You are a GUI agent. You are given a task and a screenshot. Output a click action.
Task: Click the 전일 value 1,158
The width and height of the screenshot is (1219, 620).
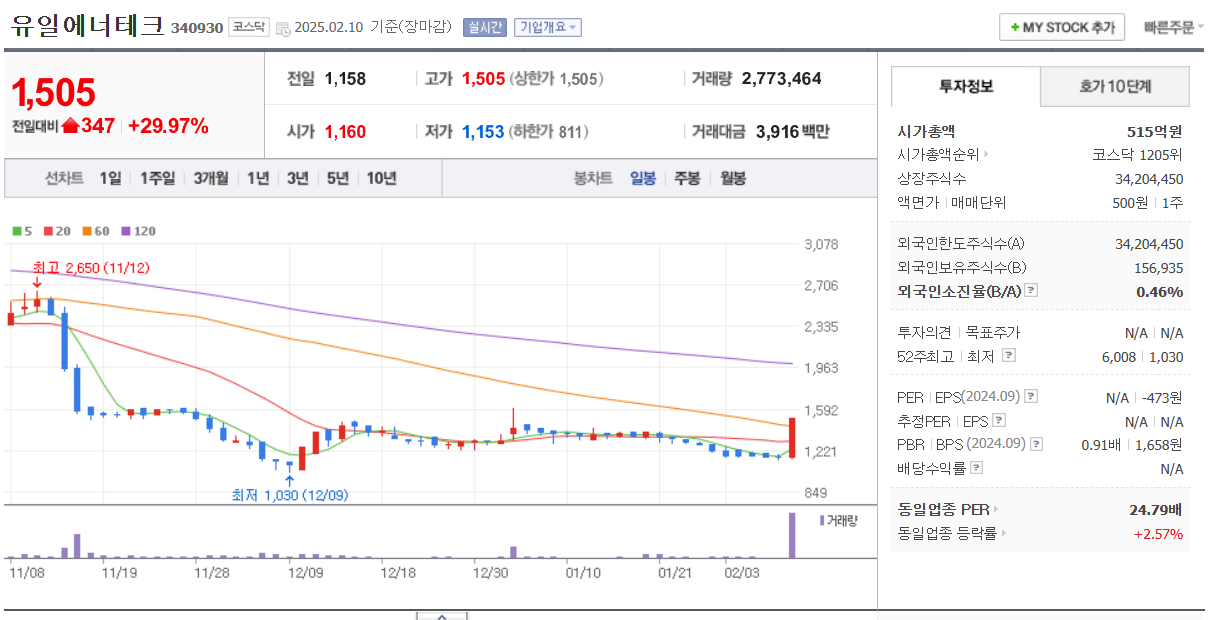coord(345,79)
